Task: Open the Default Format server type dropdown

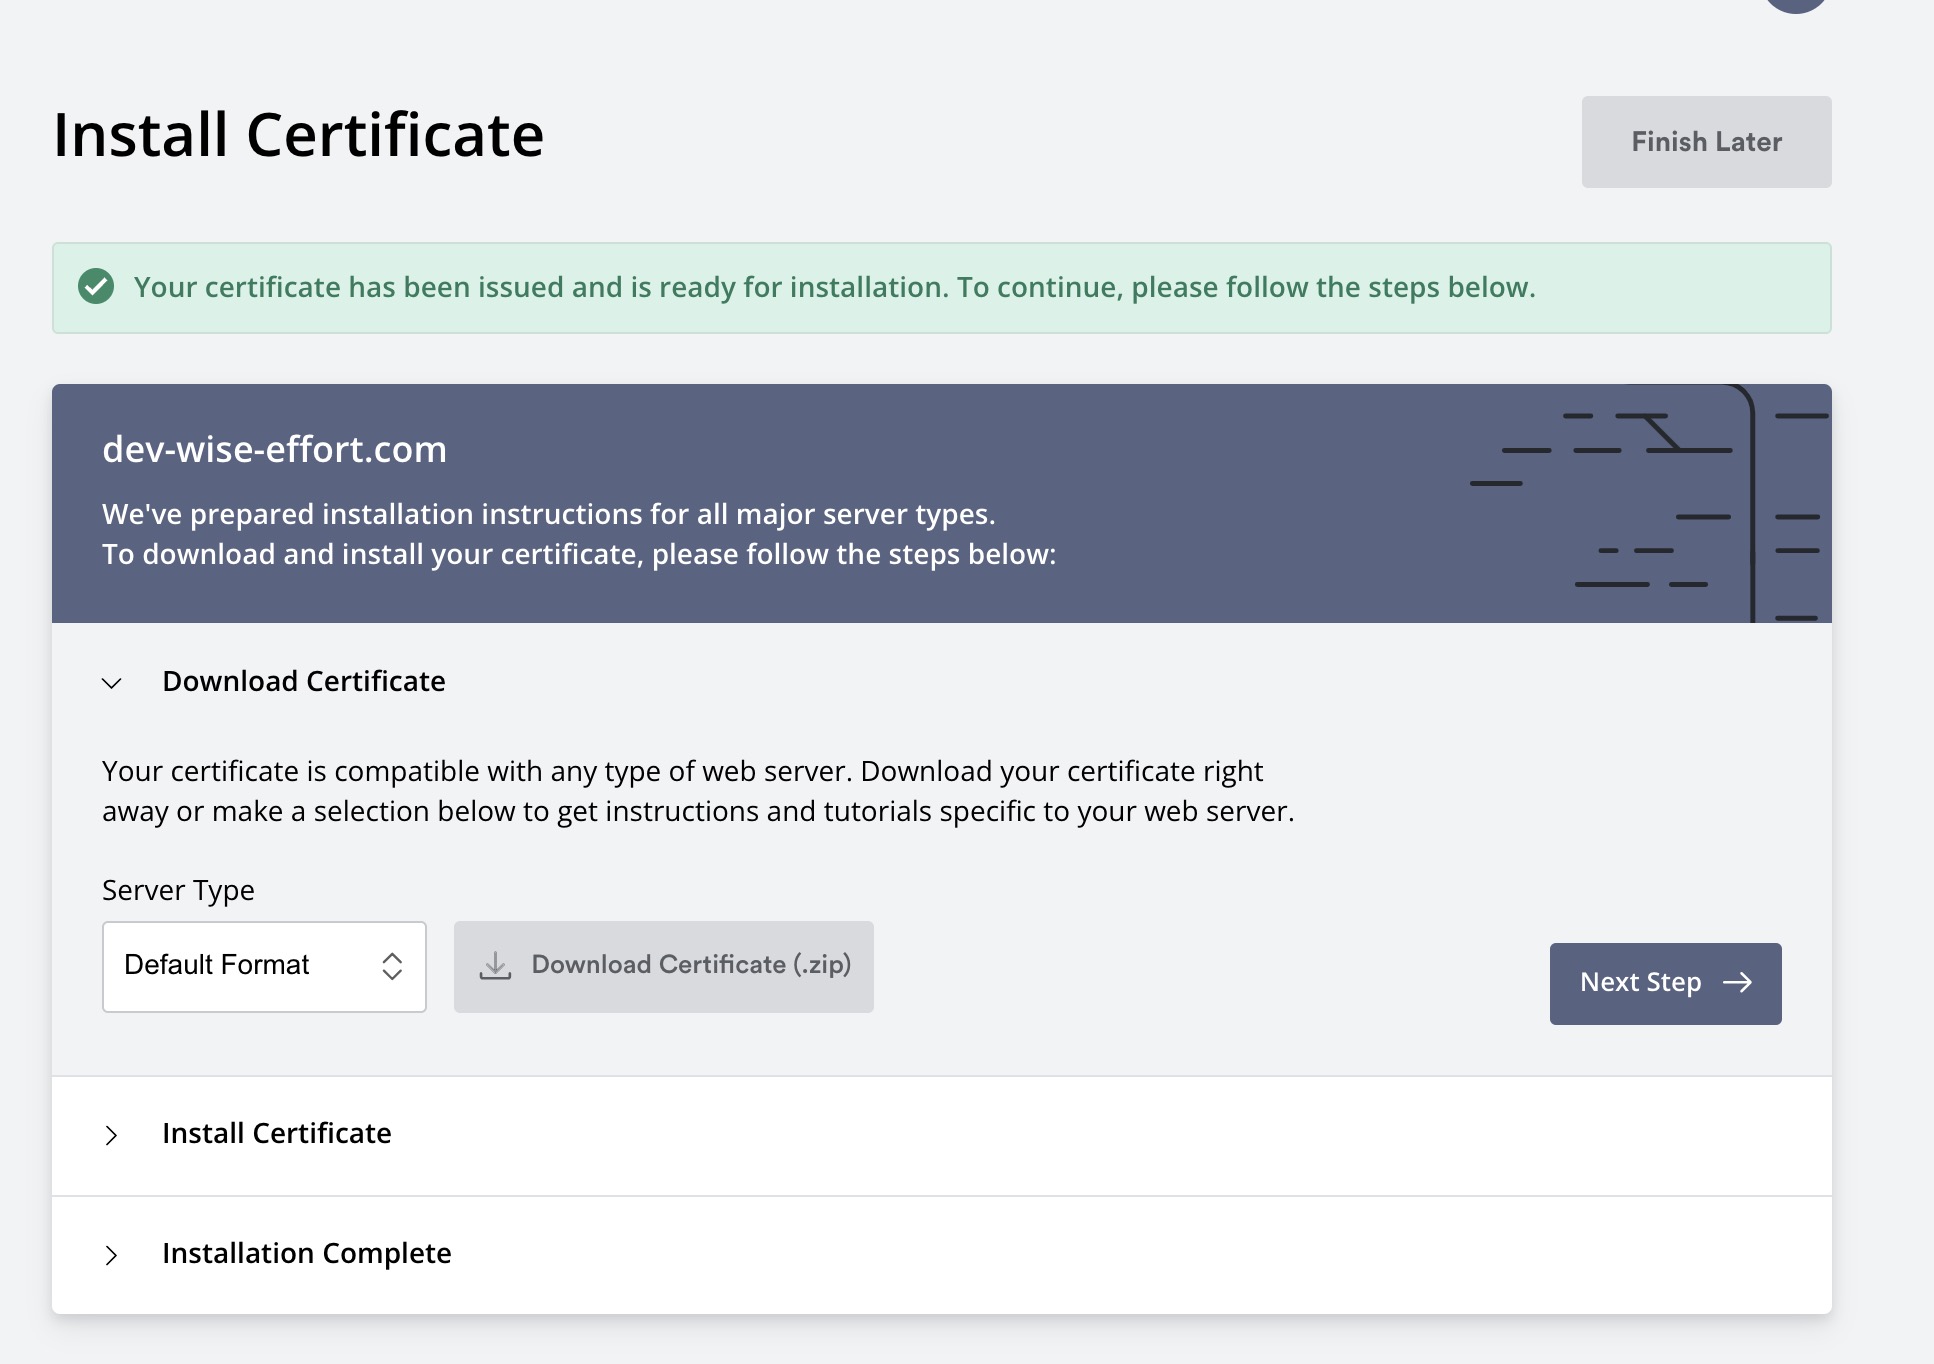Action: pos(264,966)
